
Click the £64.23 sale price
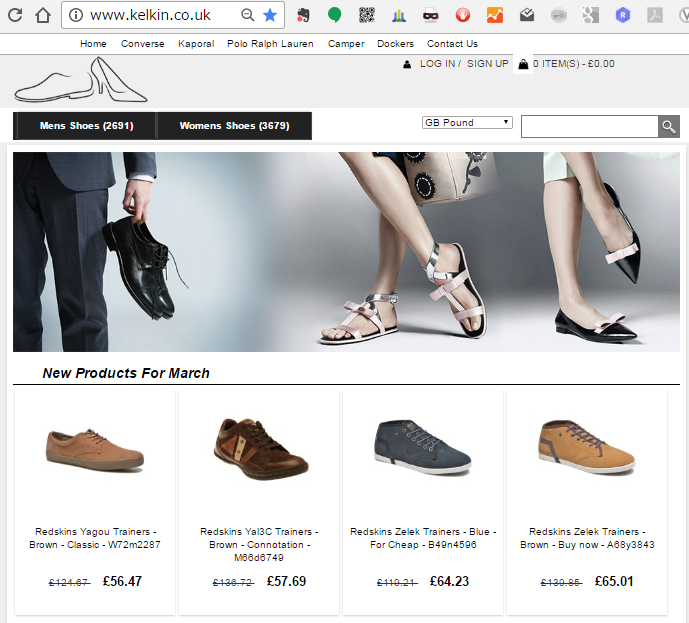tap(449, 581)
